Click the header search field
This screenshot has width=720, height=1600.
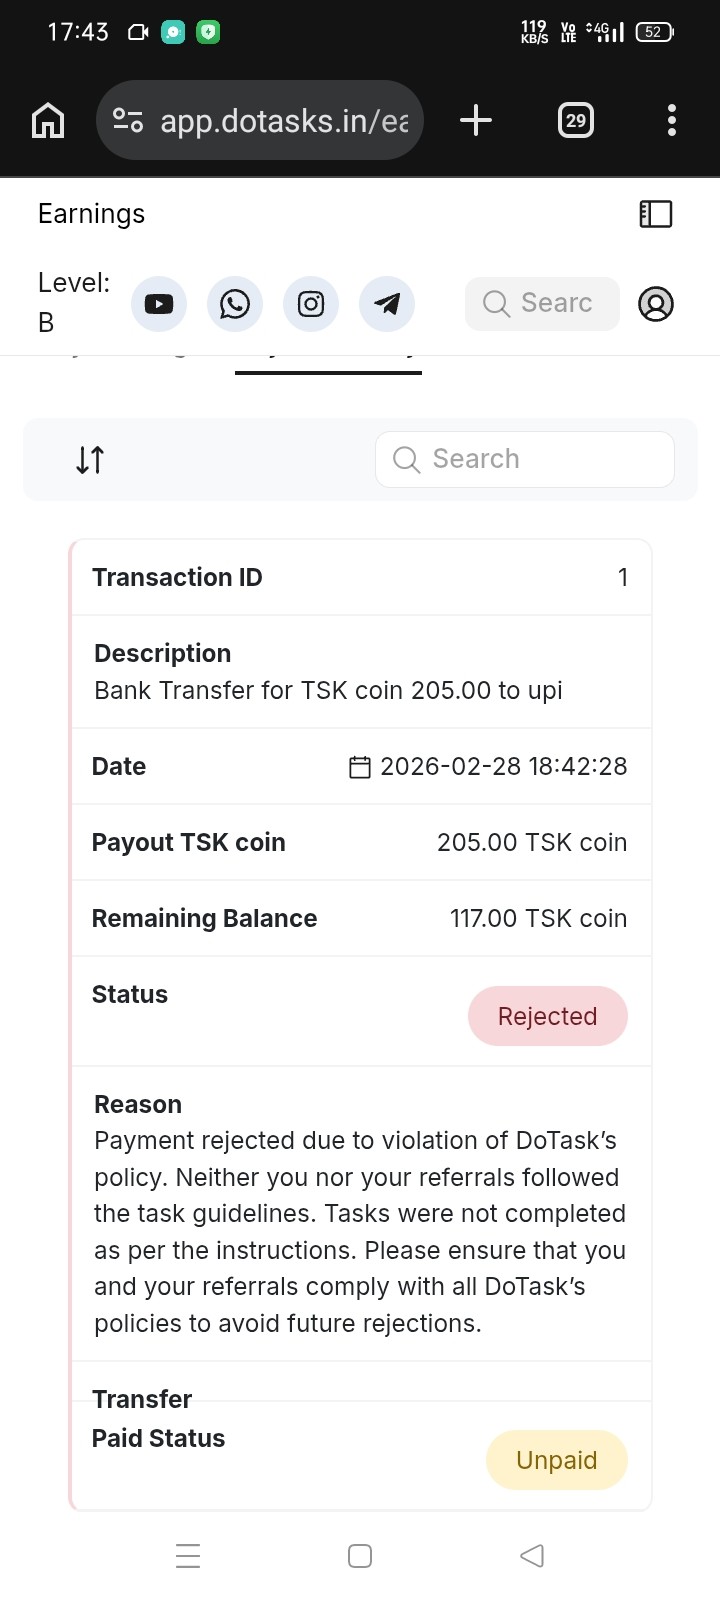(x=542, y=304)
